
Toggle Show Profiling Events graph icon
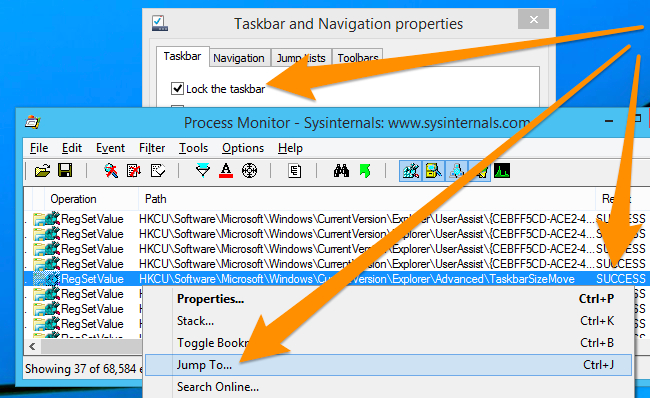pyautogui.click(x=502, y=171)
